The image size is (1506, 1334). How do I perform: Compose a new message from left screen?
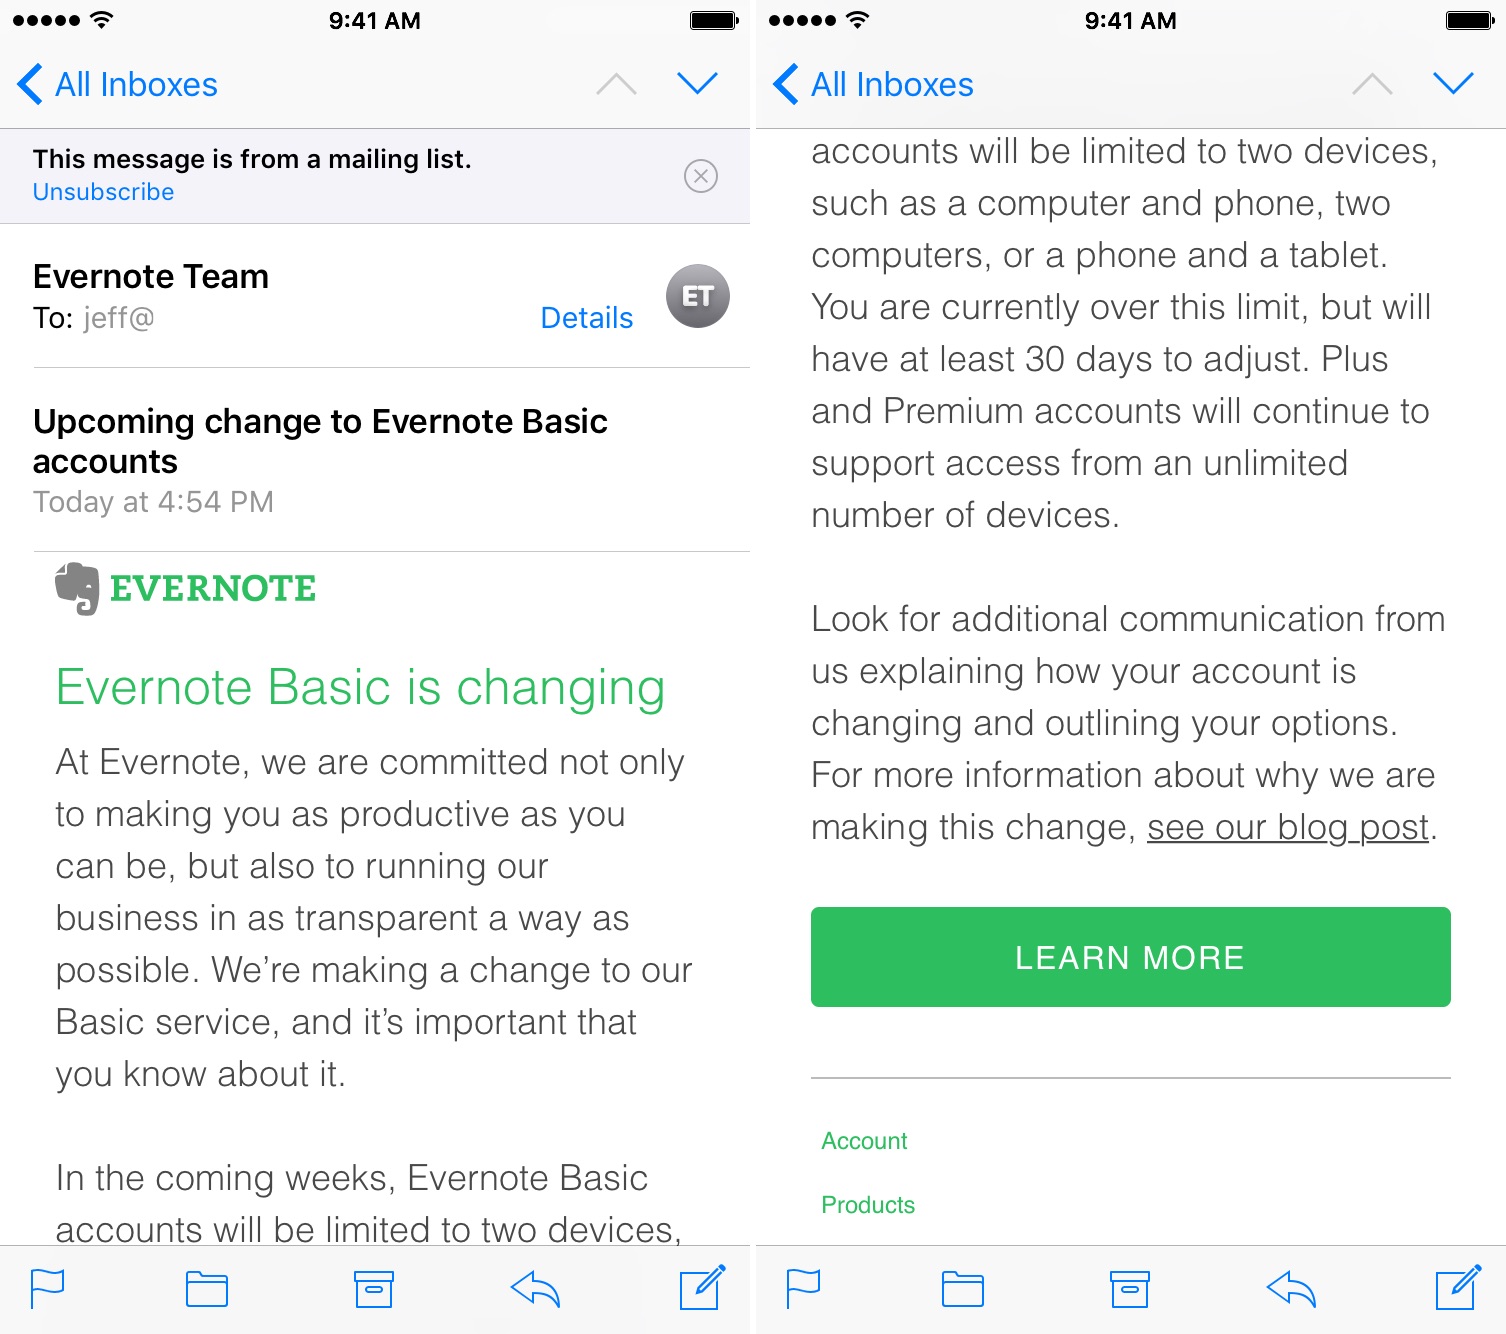click(702, 1288)
